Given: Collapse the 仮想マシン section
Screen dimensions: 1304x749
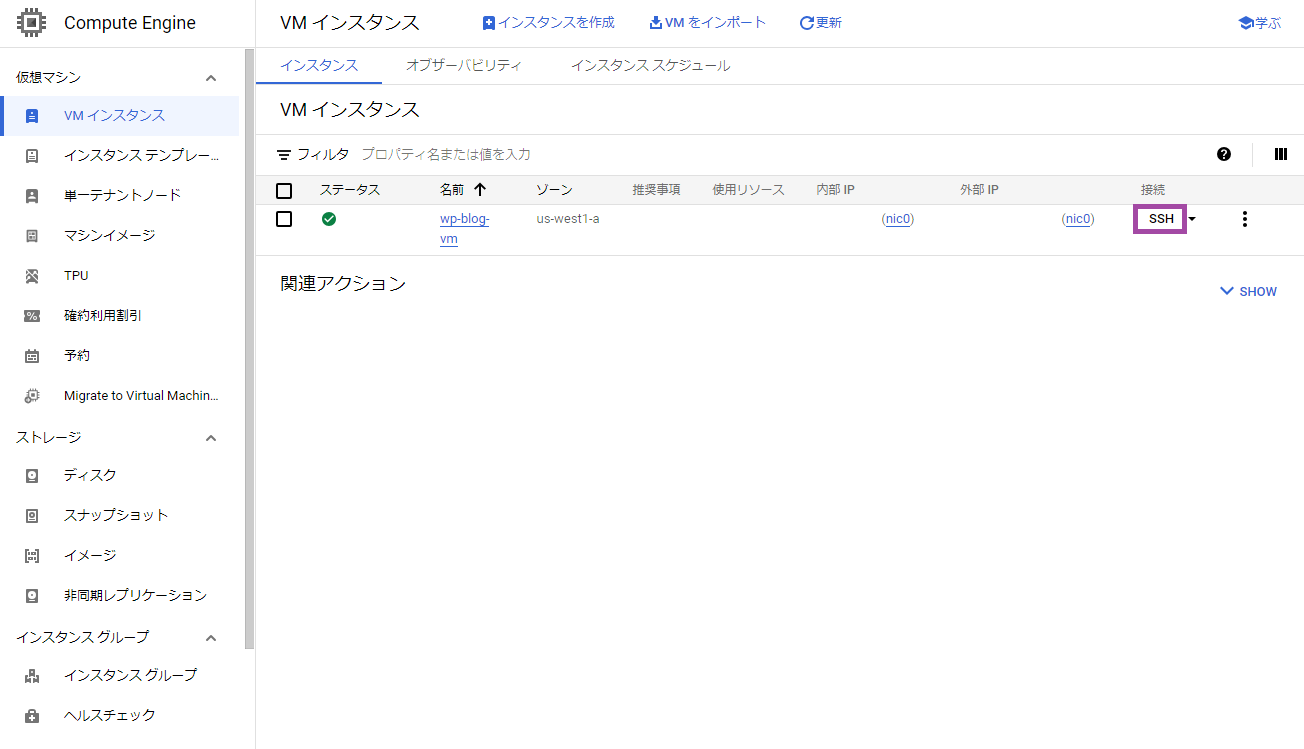Looking at the screenshot, I should (x=211, y=78).
